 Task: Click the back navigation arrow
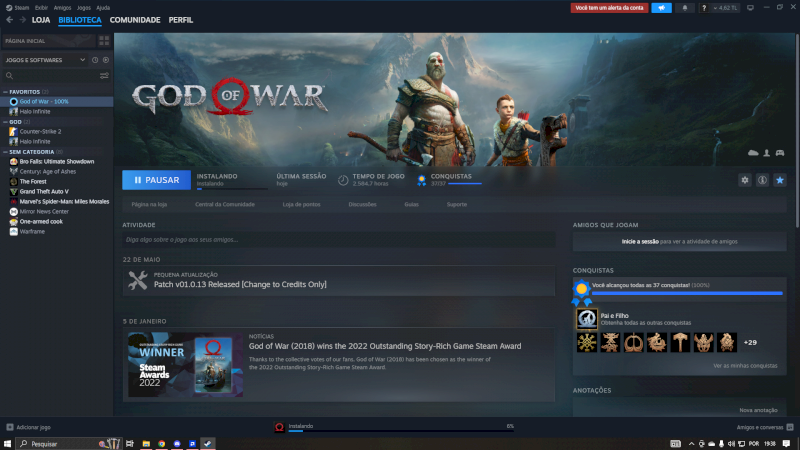pyautogui.click(x=9, y=20)
